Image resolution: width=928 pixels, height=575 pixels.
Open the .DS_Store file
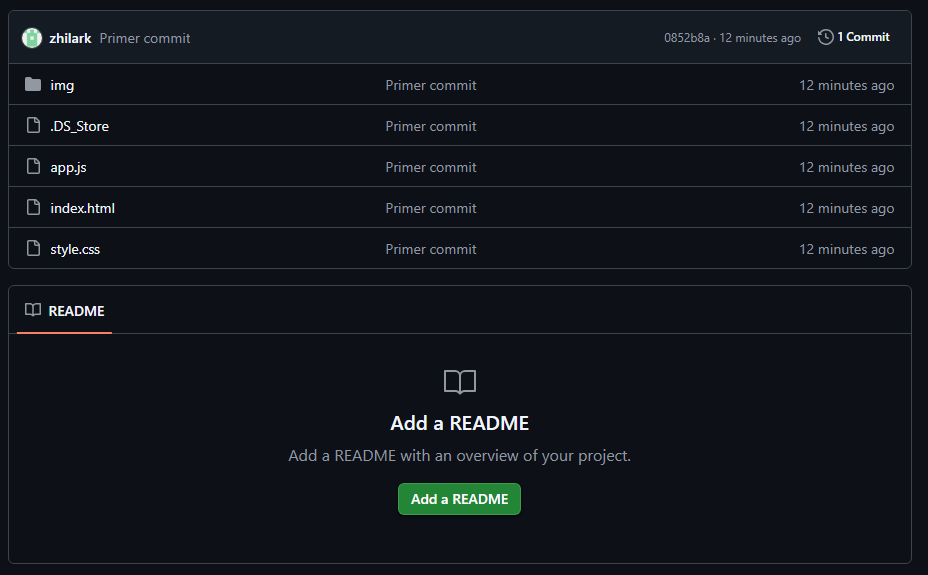pos(79,126)
